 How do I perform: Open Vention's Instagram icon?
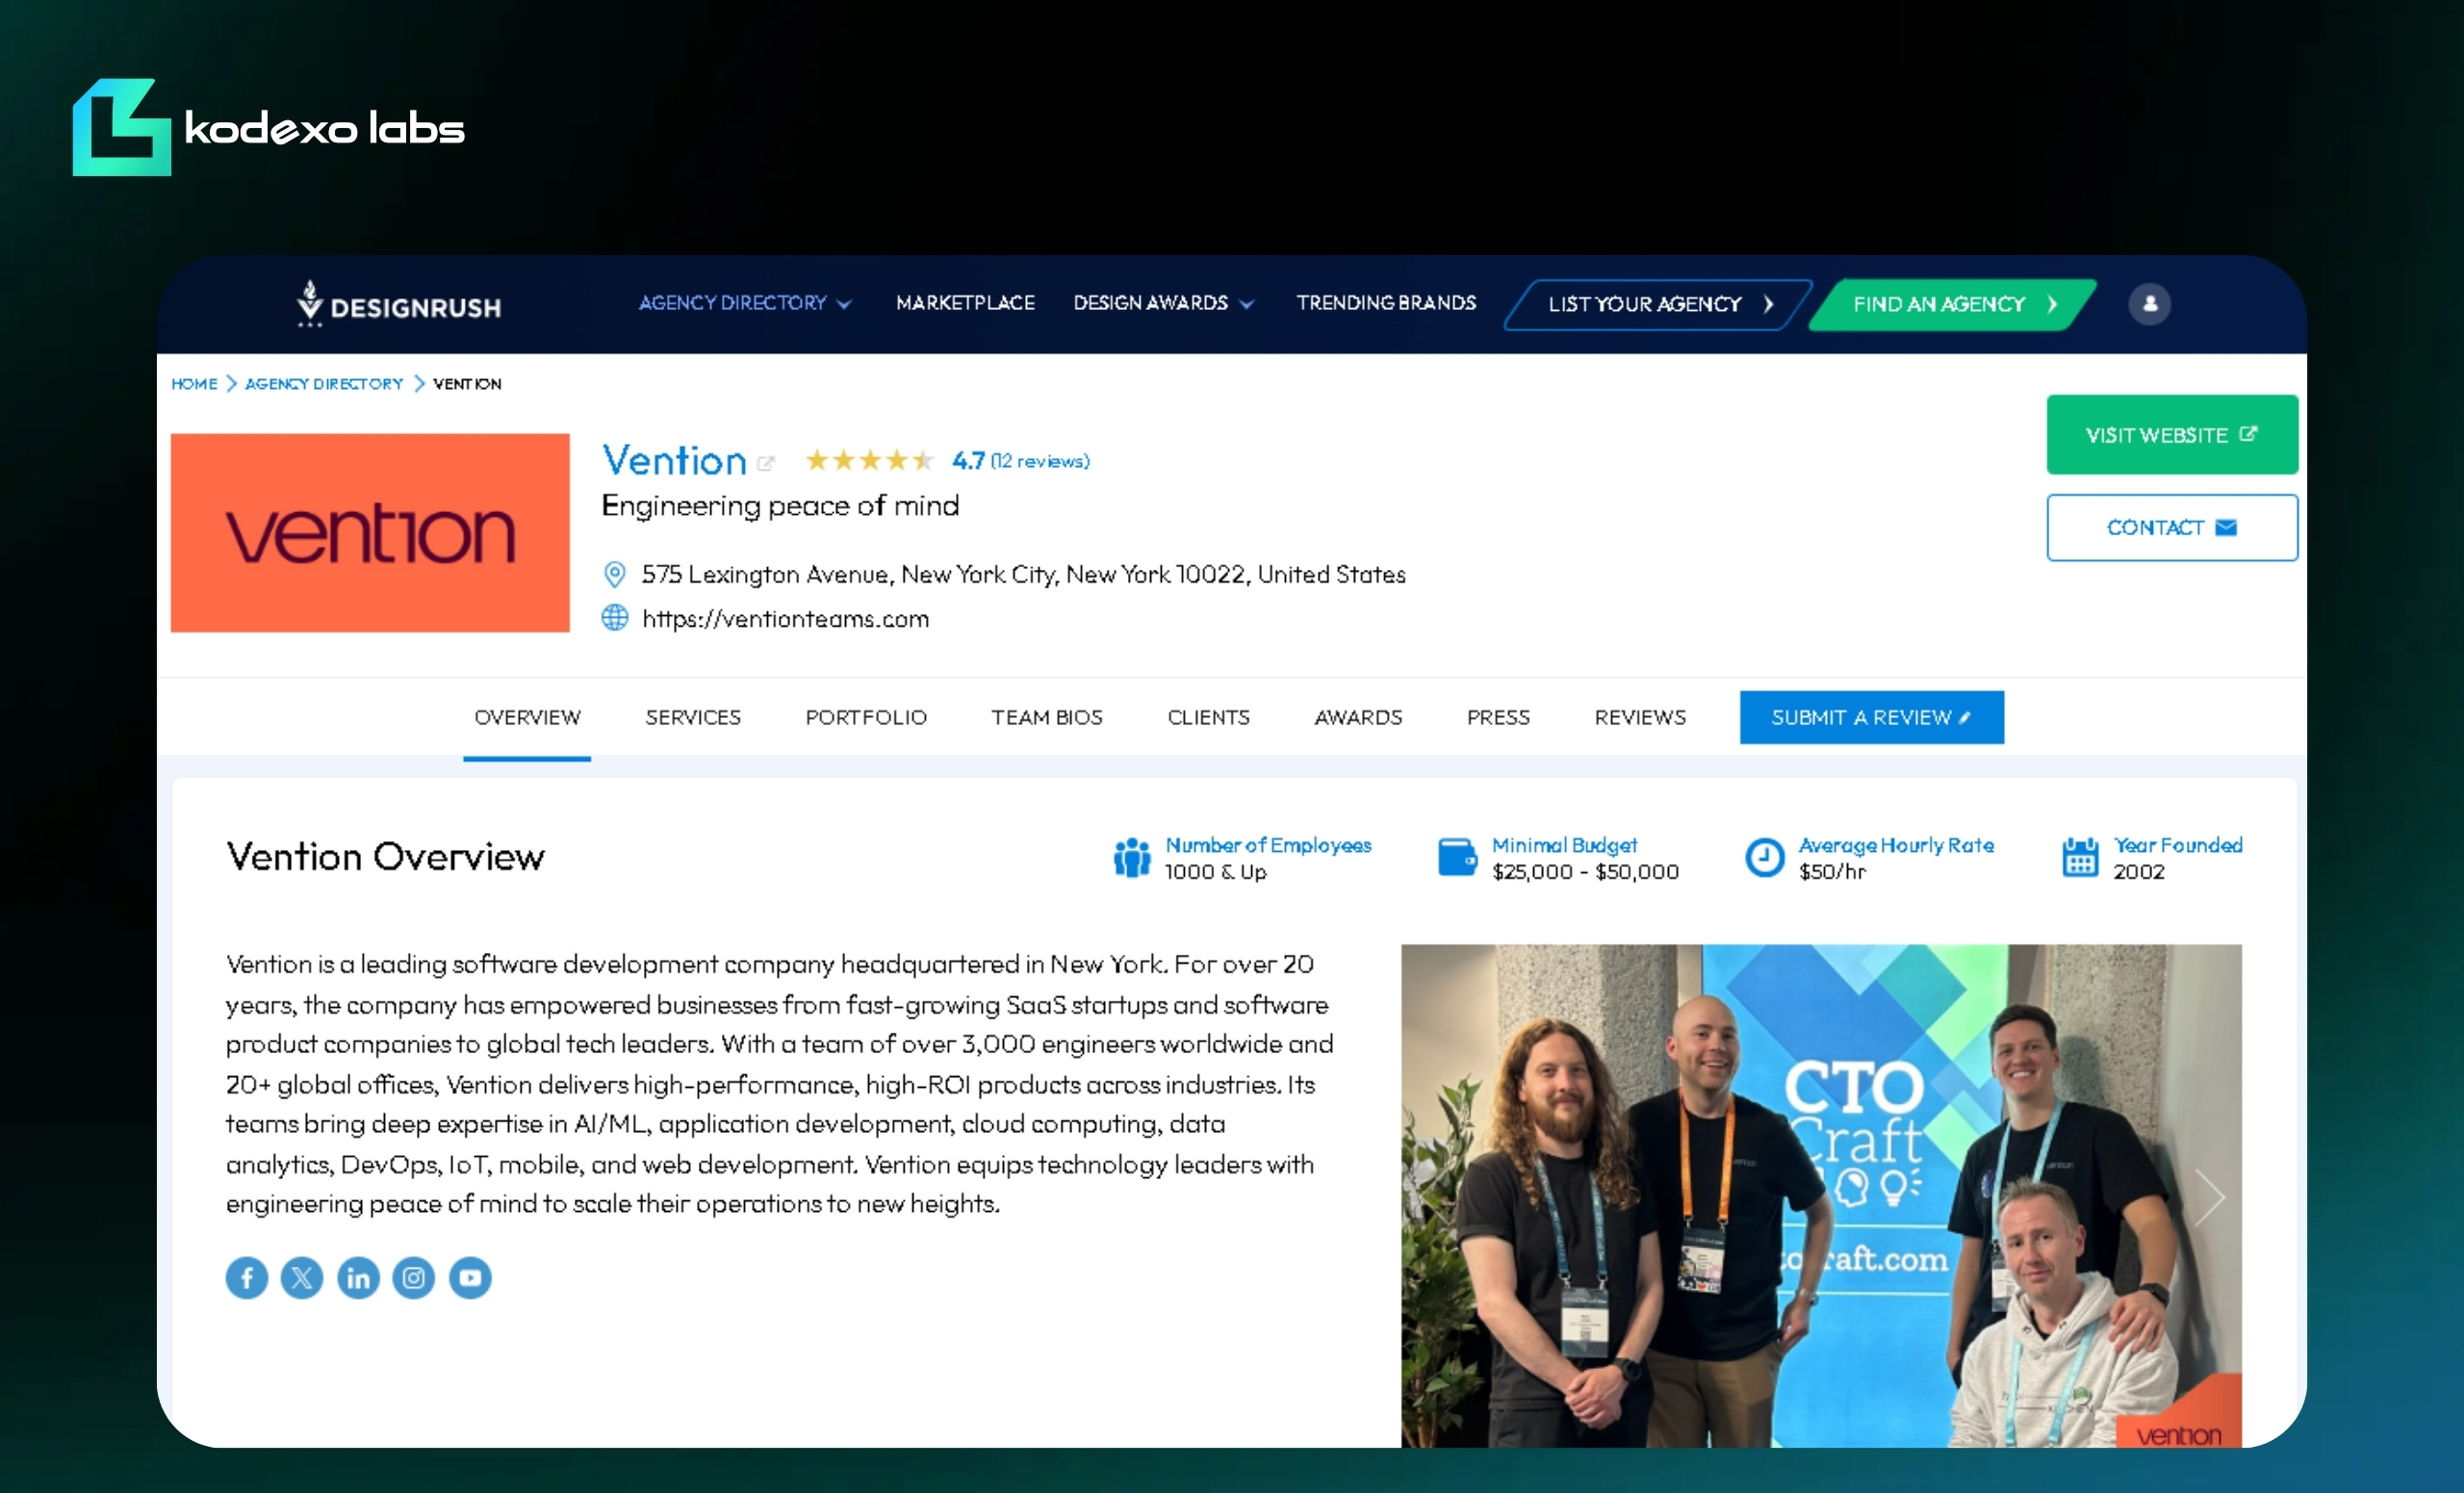pyautogui.click(x=414, y=1277)
